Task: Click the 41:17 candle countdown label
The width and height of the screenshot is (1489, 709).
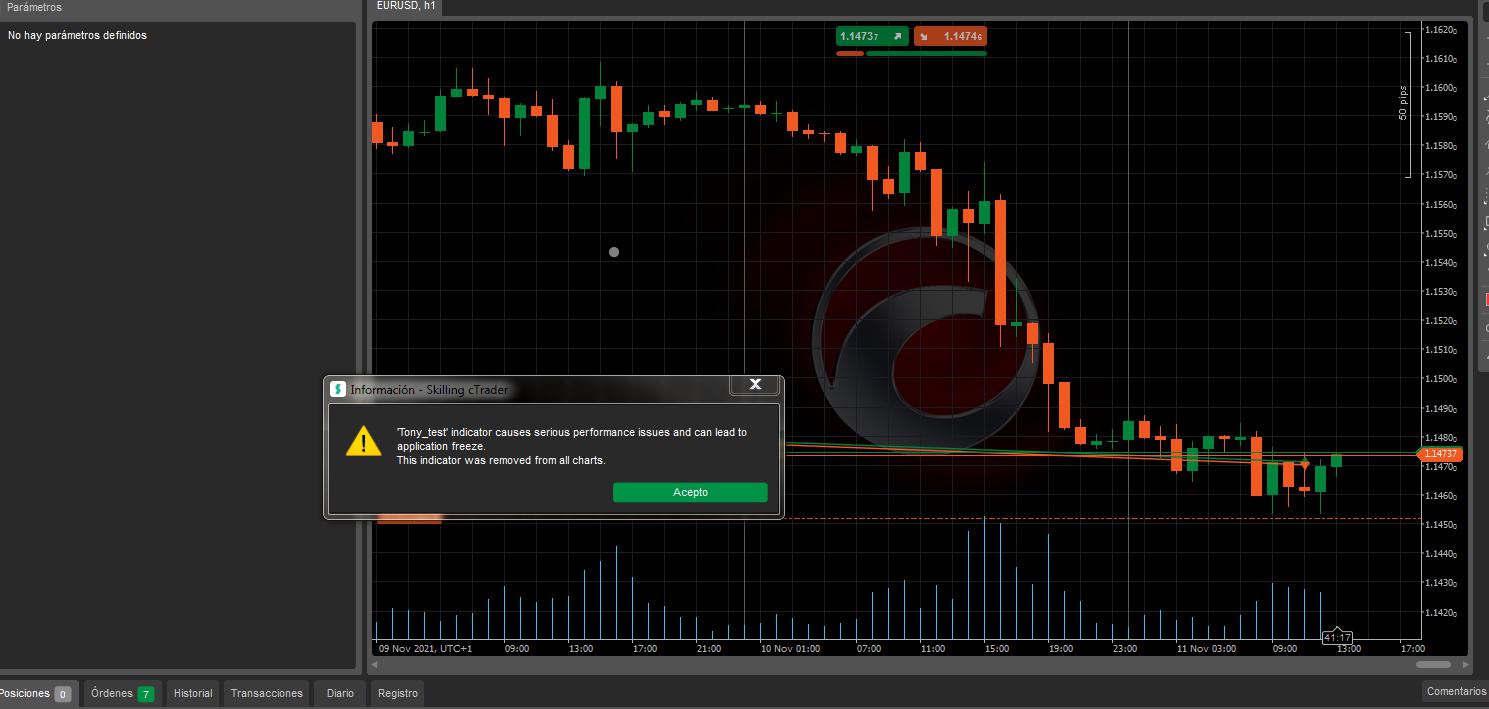Action: [1337, 637]
